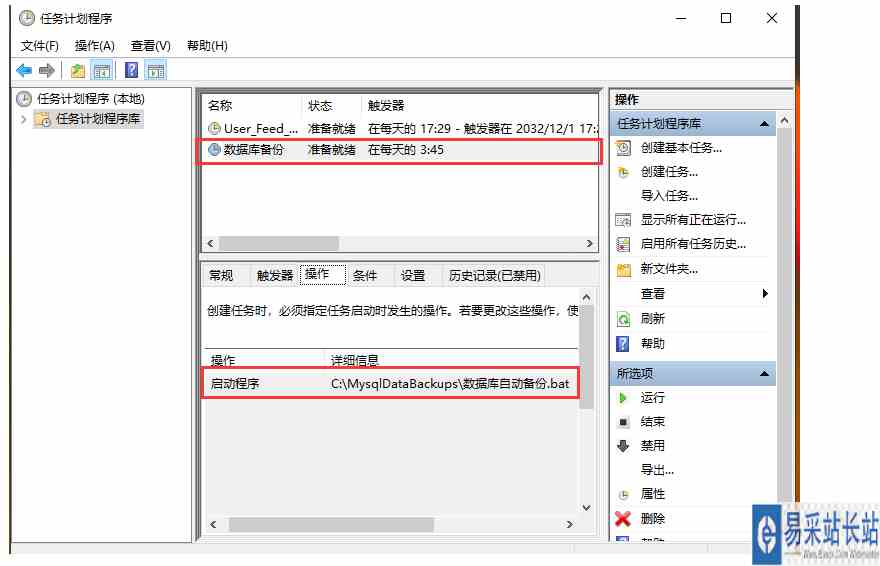Click the 创建任务 icon in actions
The image size is (880, 566).
pos(624,172)
